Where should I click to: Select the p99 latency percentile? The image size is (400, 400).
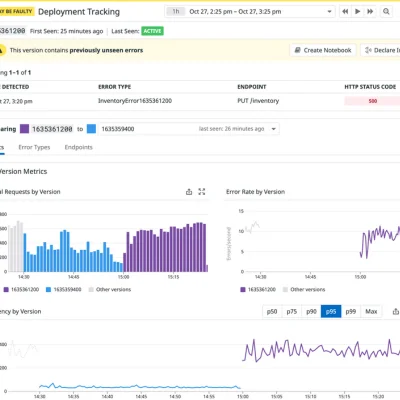(351, 311)
